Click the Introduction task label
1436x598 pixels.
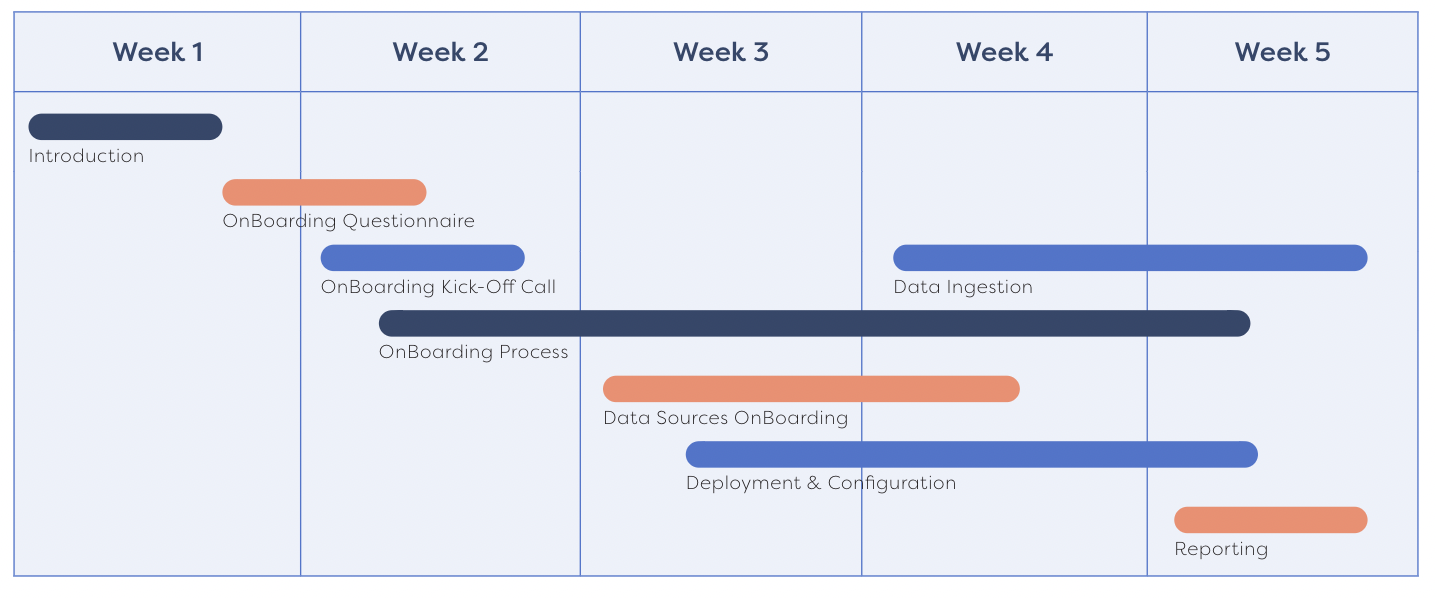[x=86, y=156]
